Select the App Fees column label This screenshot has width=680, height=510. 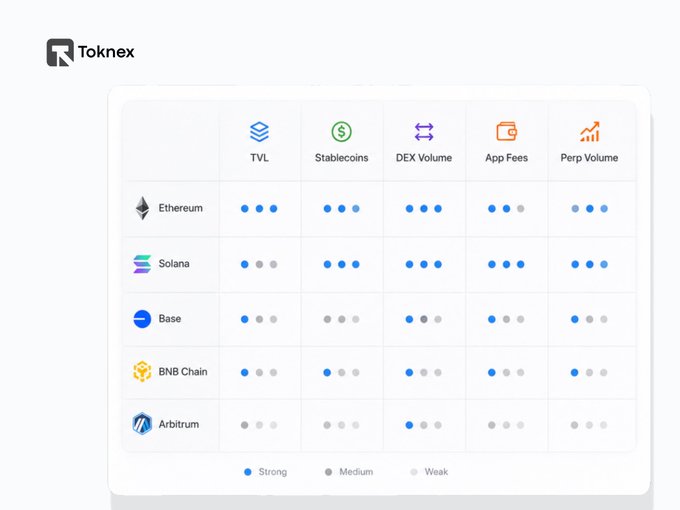point(507,158)
